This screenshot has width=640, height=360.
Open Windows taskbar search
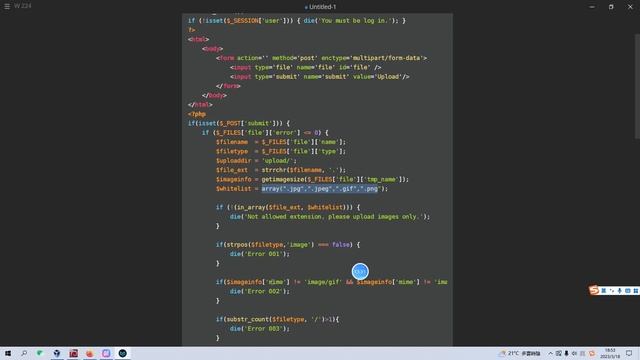pos(24,353)
